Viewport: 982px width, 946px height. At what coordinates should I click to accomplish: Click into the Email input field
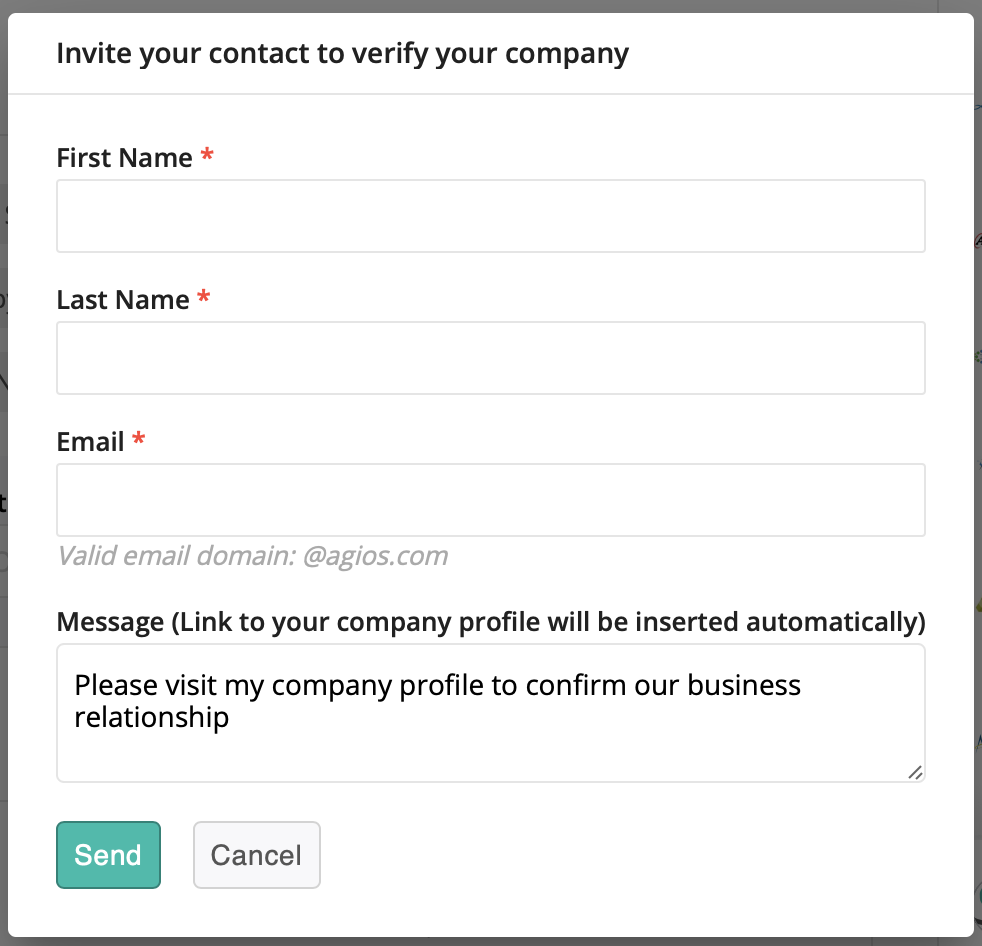click(x=490, y=500)
